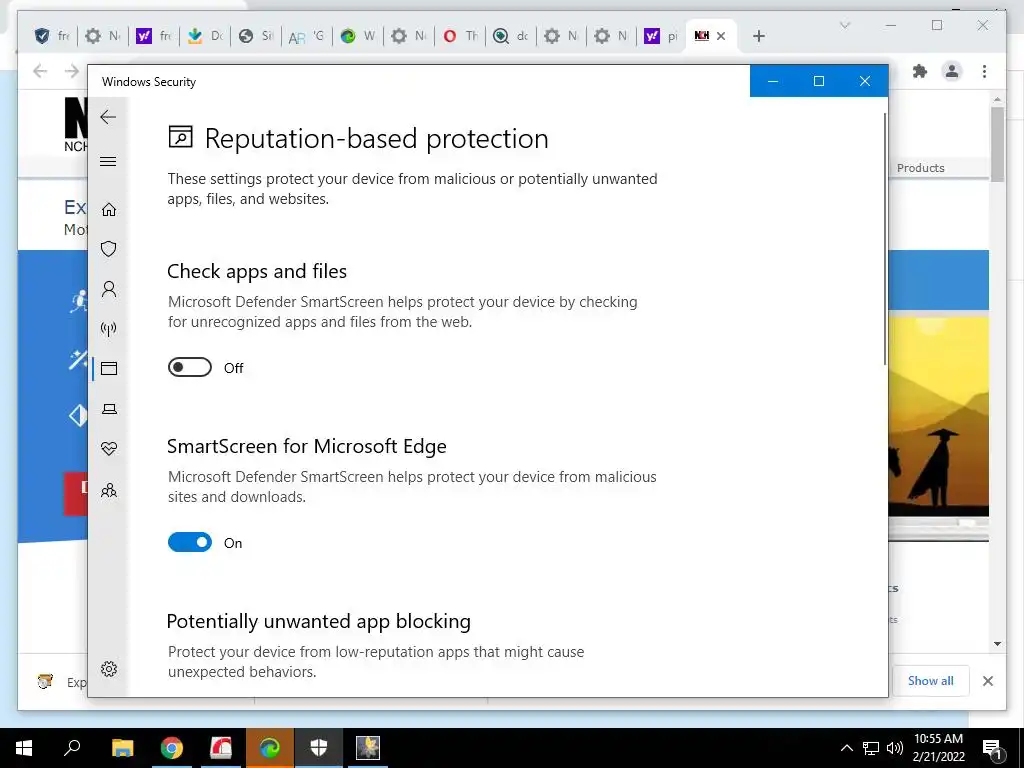
Task: Open Google Chrome from the taskbar
Action: point(172,748)
